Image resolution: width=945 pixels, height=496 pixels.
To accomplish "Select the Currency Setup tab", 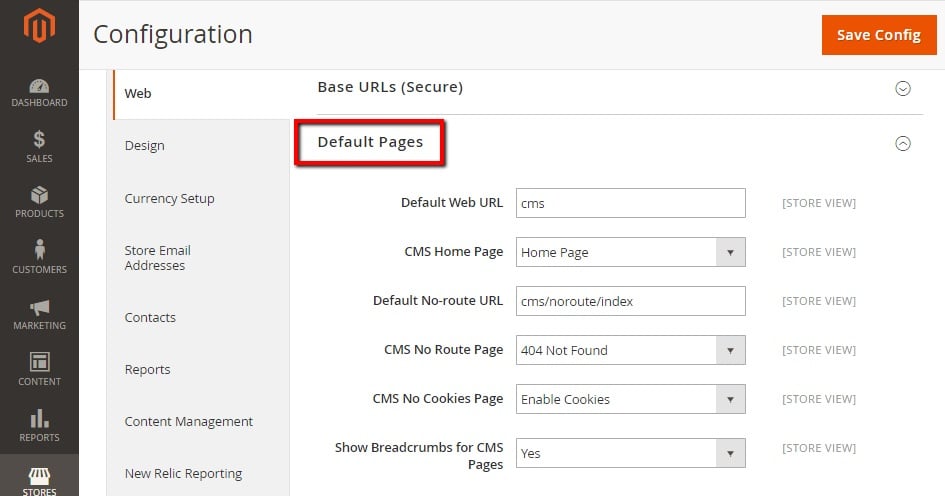I will coord(169,198).
